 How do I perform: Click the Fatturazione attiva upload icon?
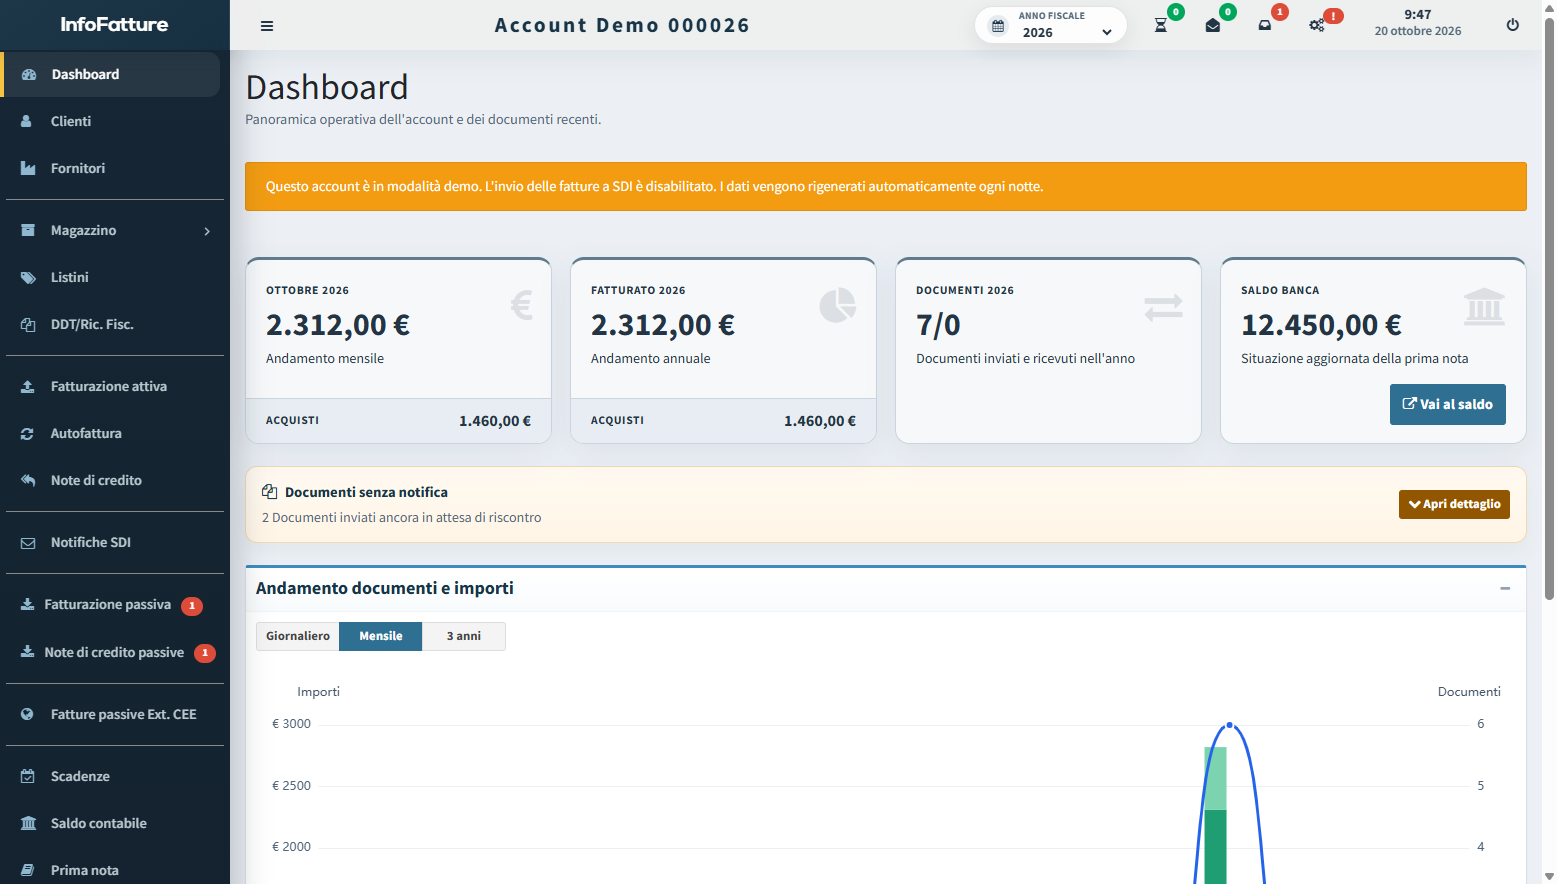(x=28, y=386)
